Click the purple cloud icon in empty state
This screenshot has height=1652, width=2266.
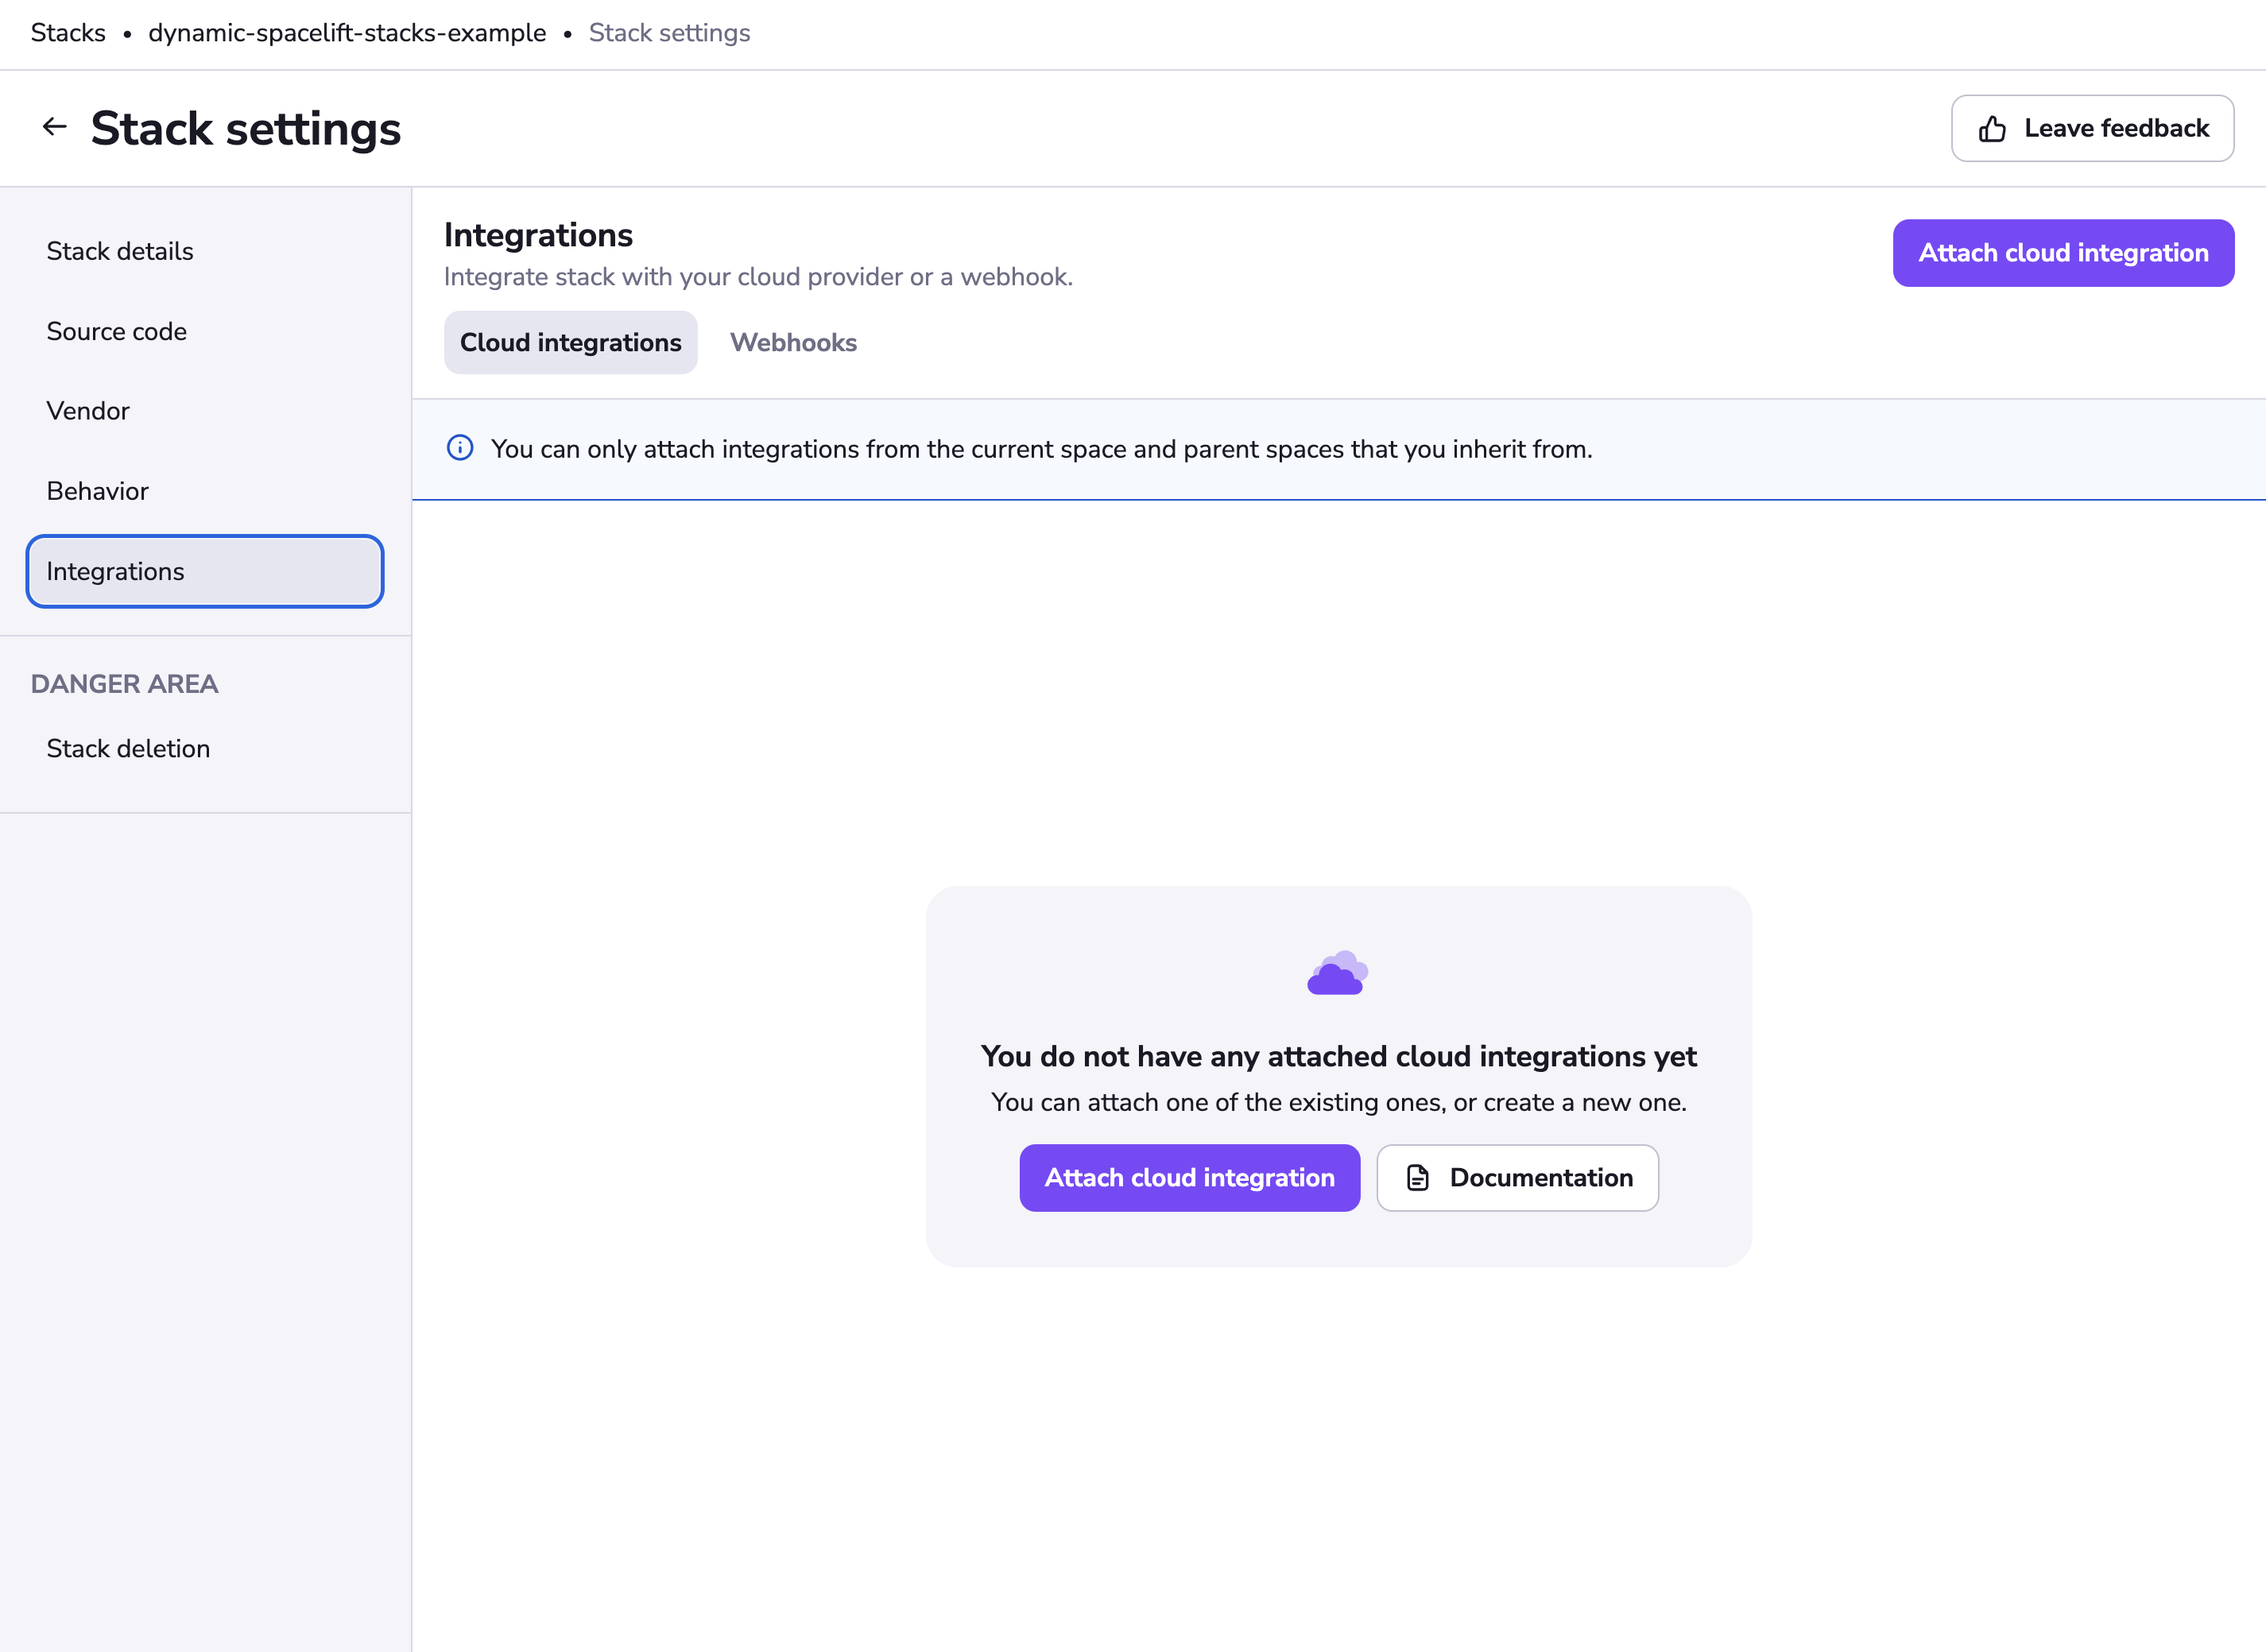tap(1337, 973)
